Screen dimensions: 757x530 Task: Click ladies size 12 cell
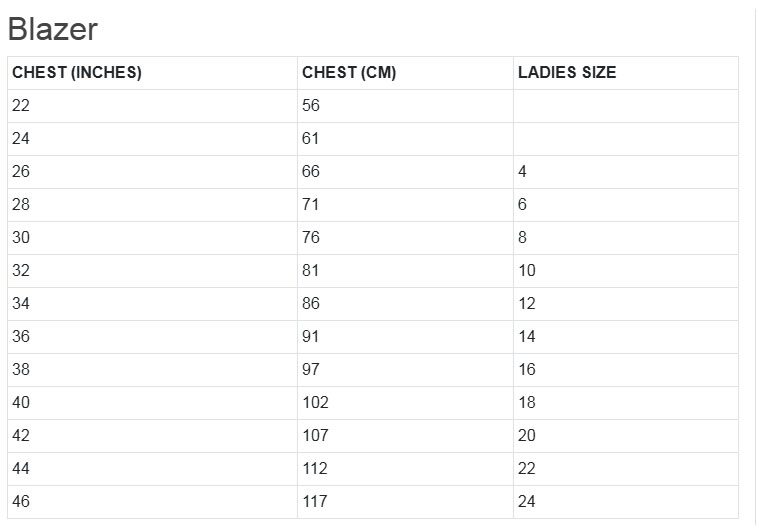click(527, 304)
